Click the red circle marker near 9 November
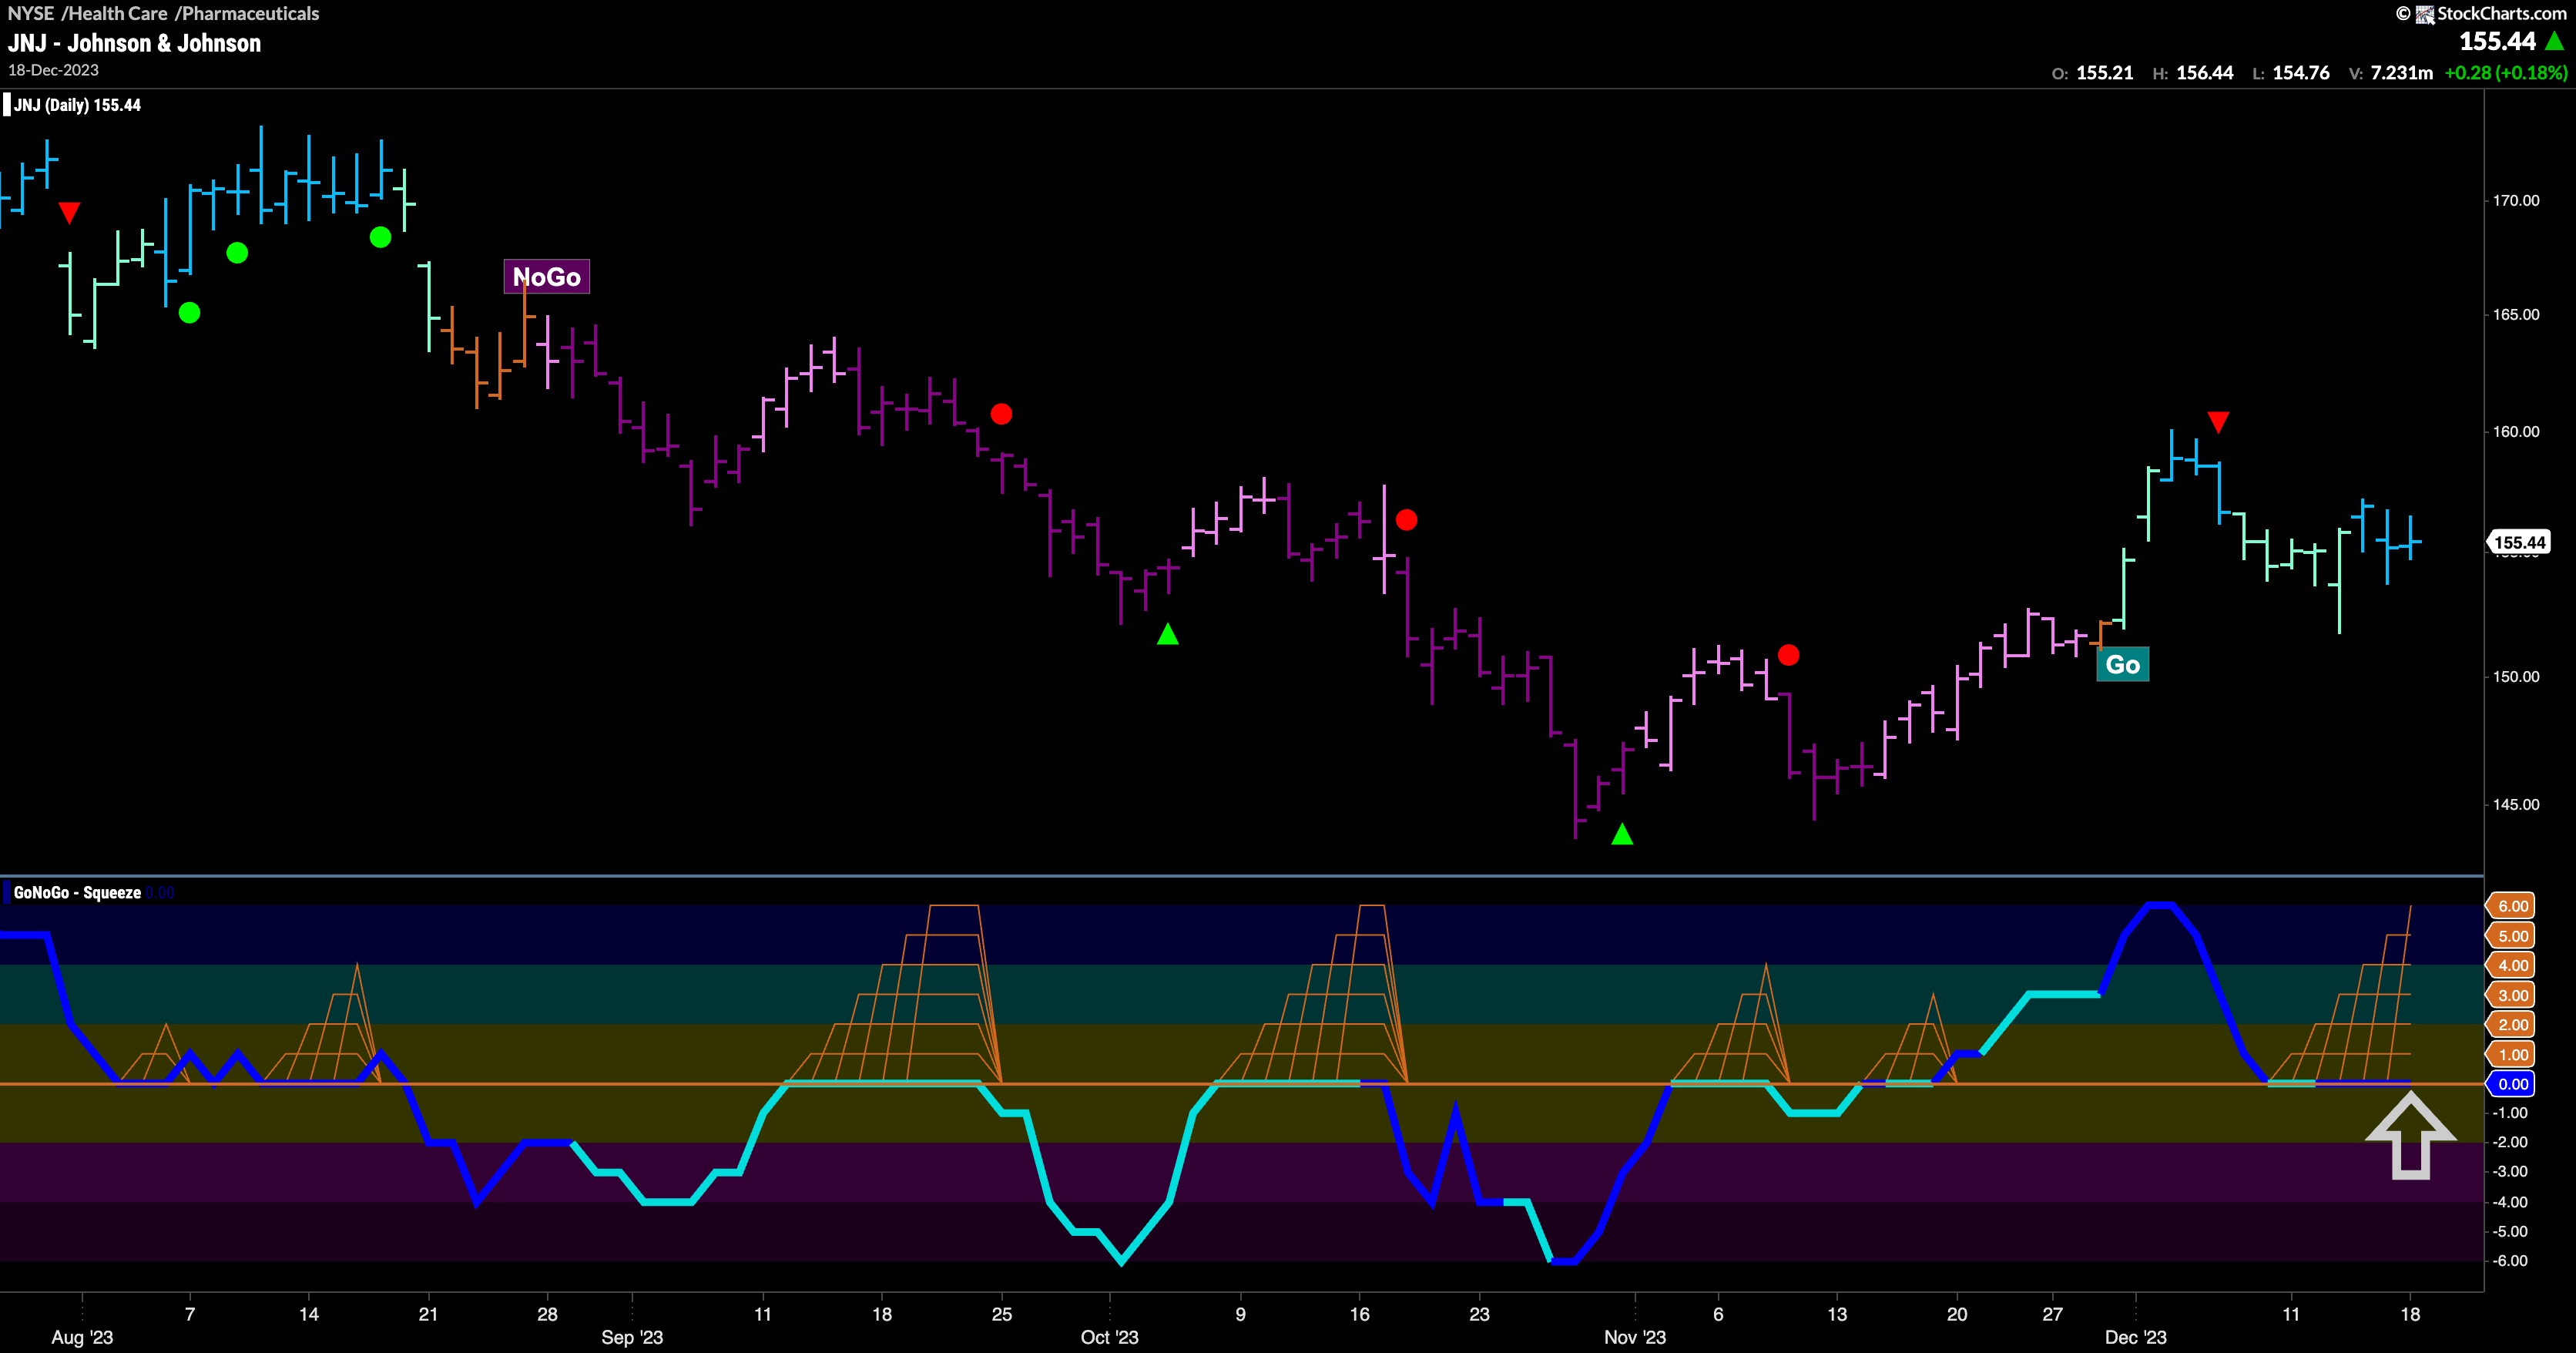The height and width of the screenshot is (1353, 2576). pos(1789,655)
